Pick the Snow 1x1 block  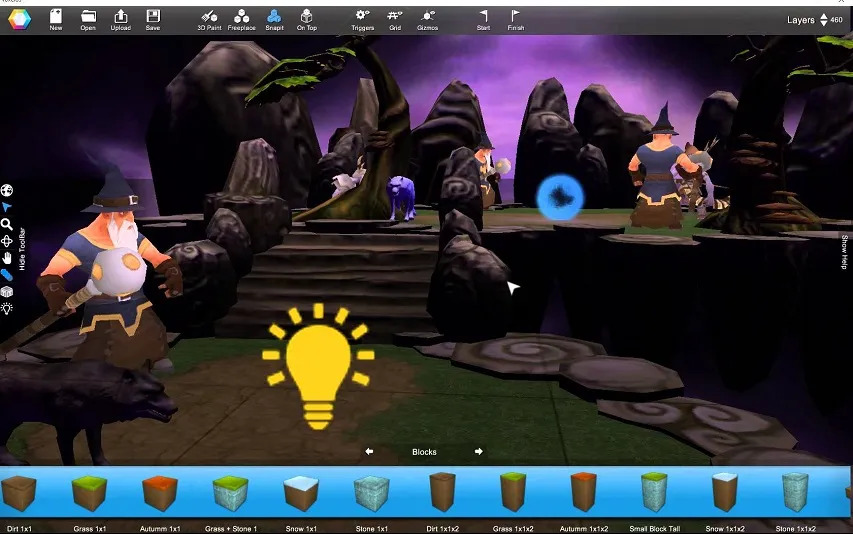point(301,493)
